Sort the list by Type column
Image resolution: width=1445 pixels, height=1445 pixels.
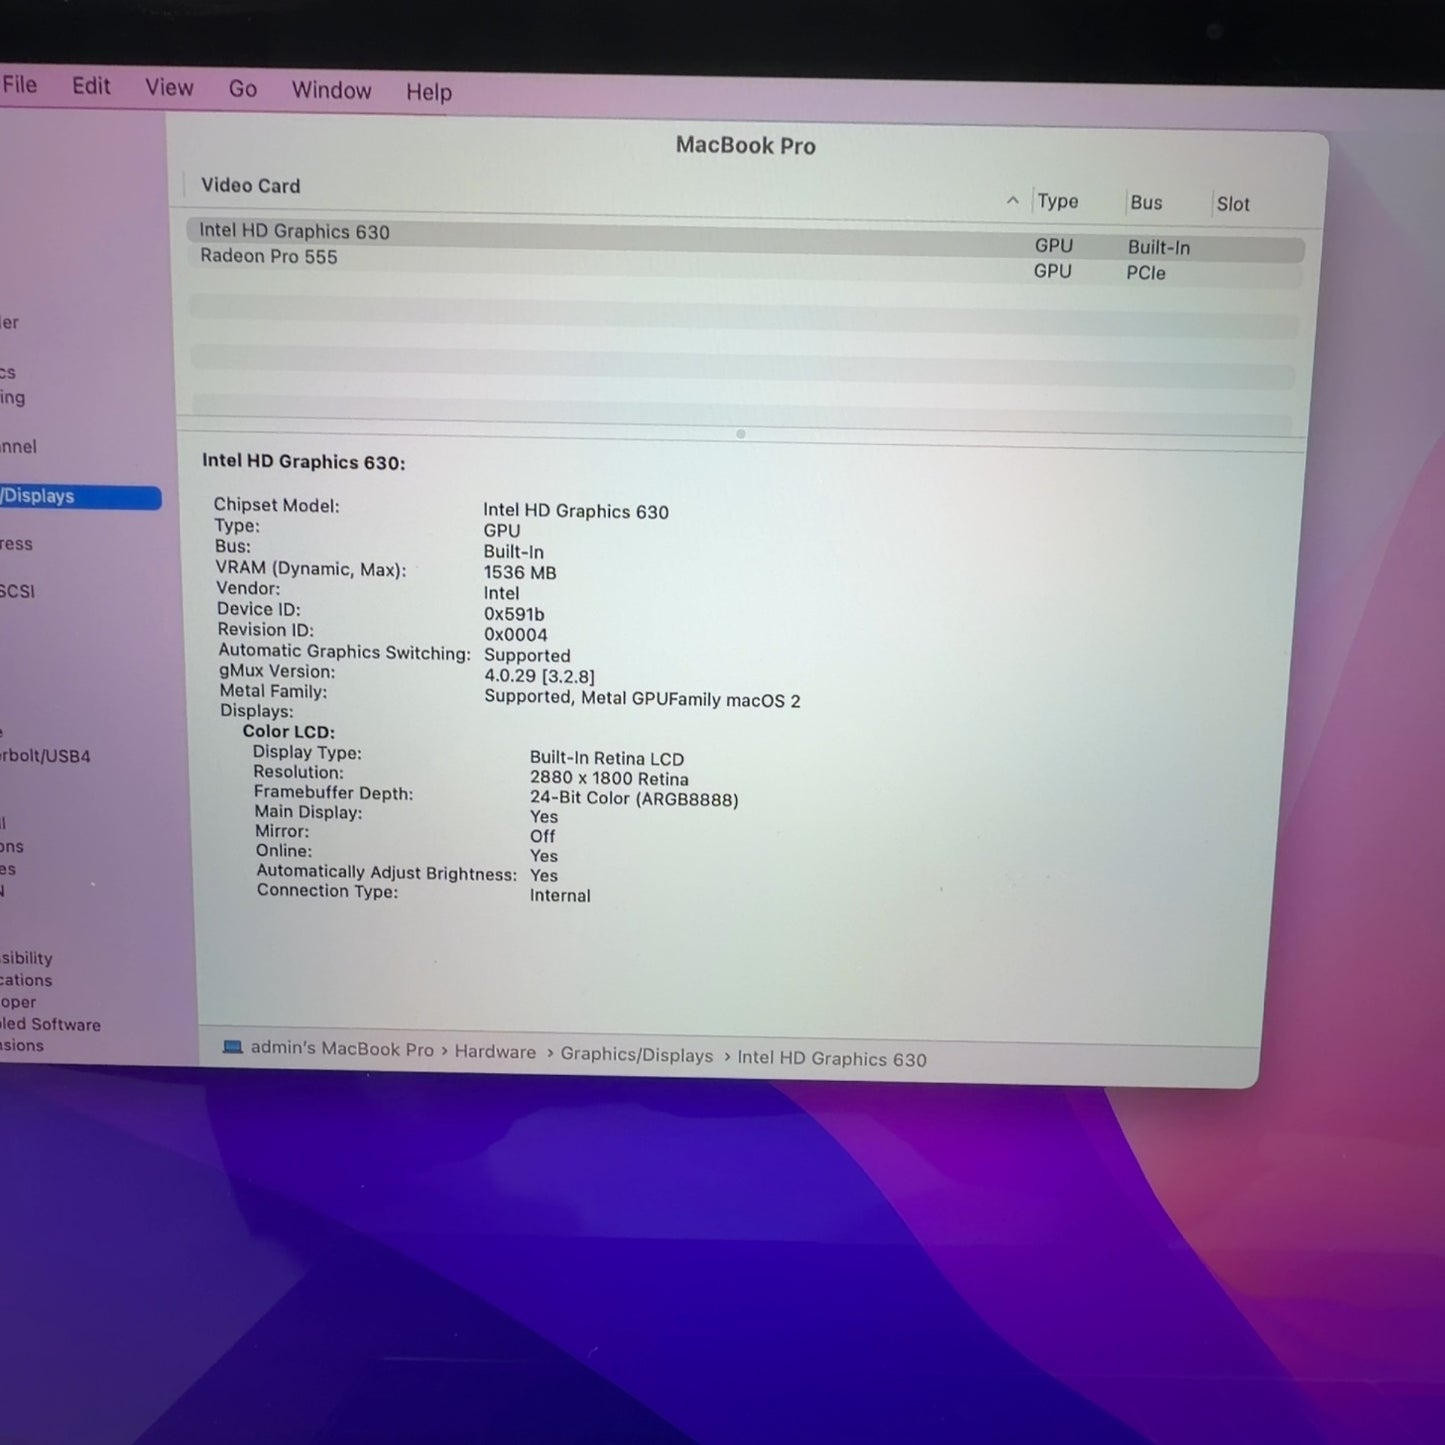click(x=1057, y=201)
